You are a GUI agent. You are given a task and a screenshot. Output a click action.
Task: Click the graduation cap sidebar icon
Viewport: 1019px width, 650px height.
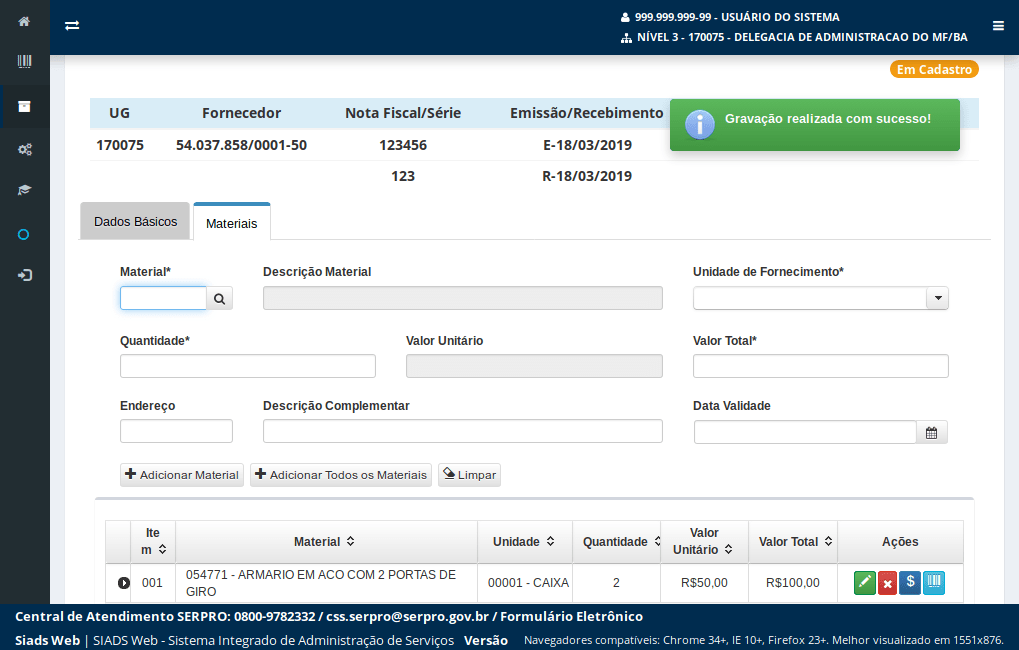pyautogui.click(x=24, y=190)
